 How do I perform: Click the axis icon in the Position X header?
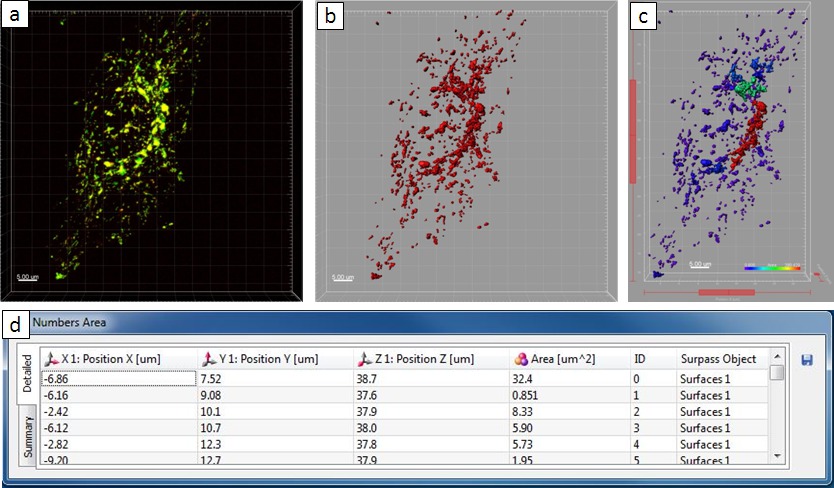[x=52, y=359]
